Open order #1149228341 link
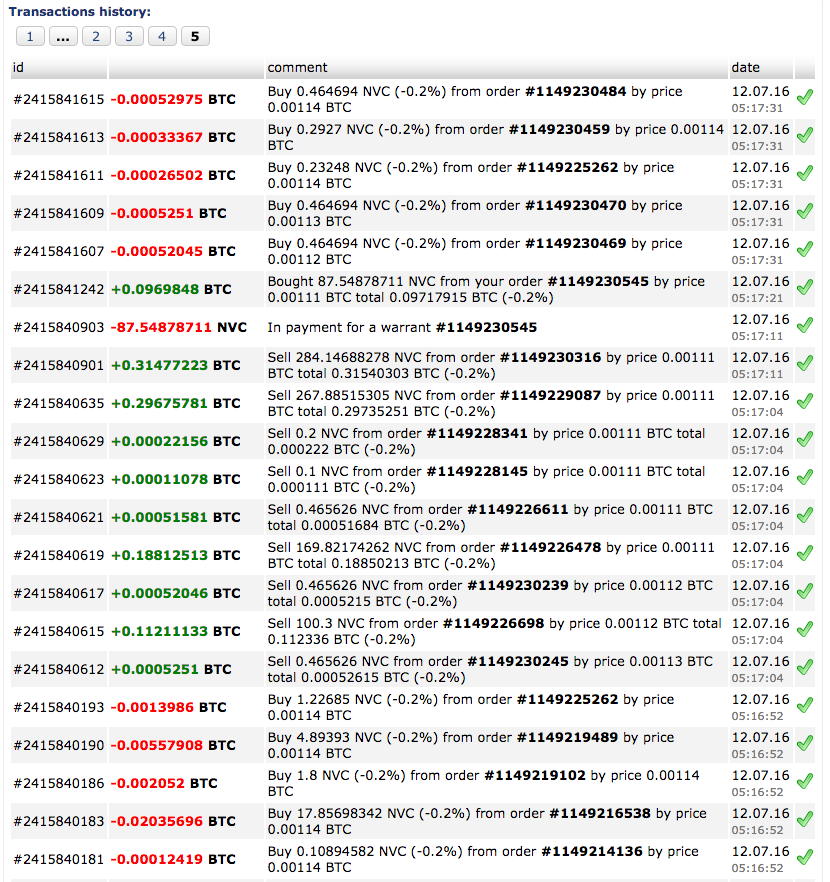The width and height of the screenshot is (830, 882). 477,433
